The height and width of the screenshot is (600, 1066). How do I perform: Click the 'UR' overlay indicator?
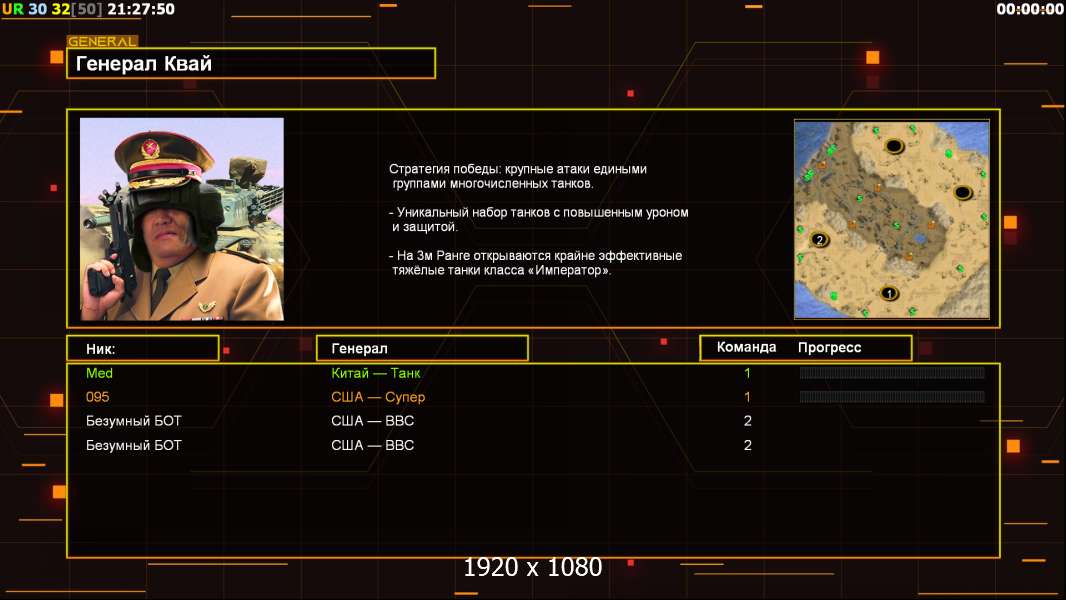[12, 9]
